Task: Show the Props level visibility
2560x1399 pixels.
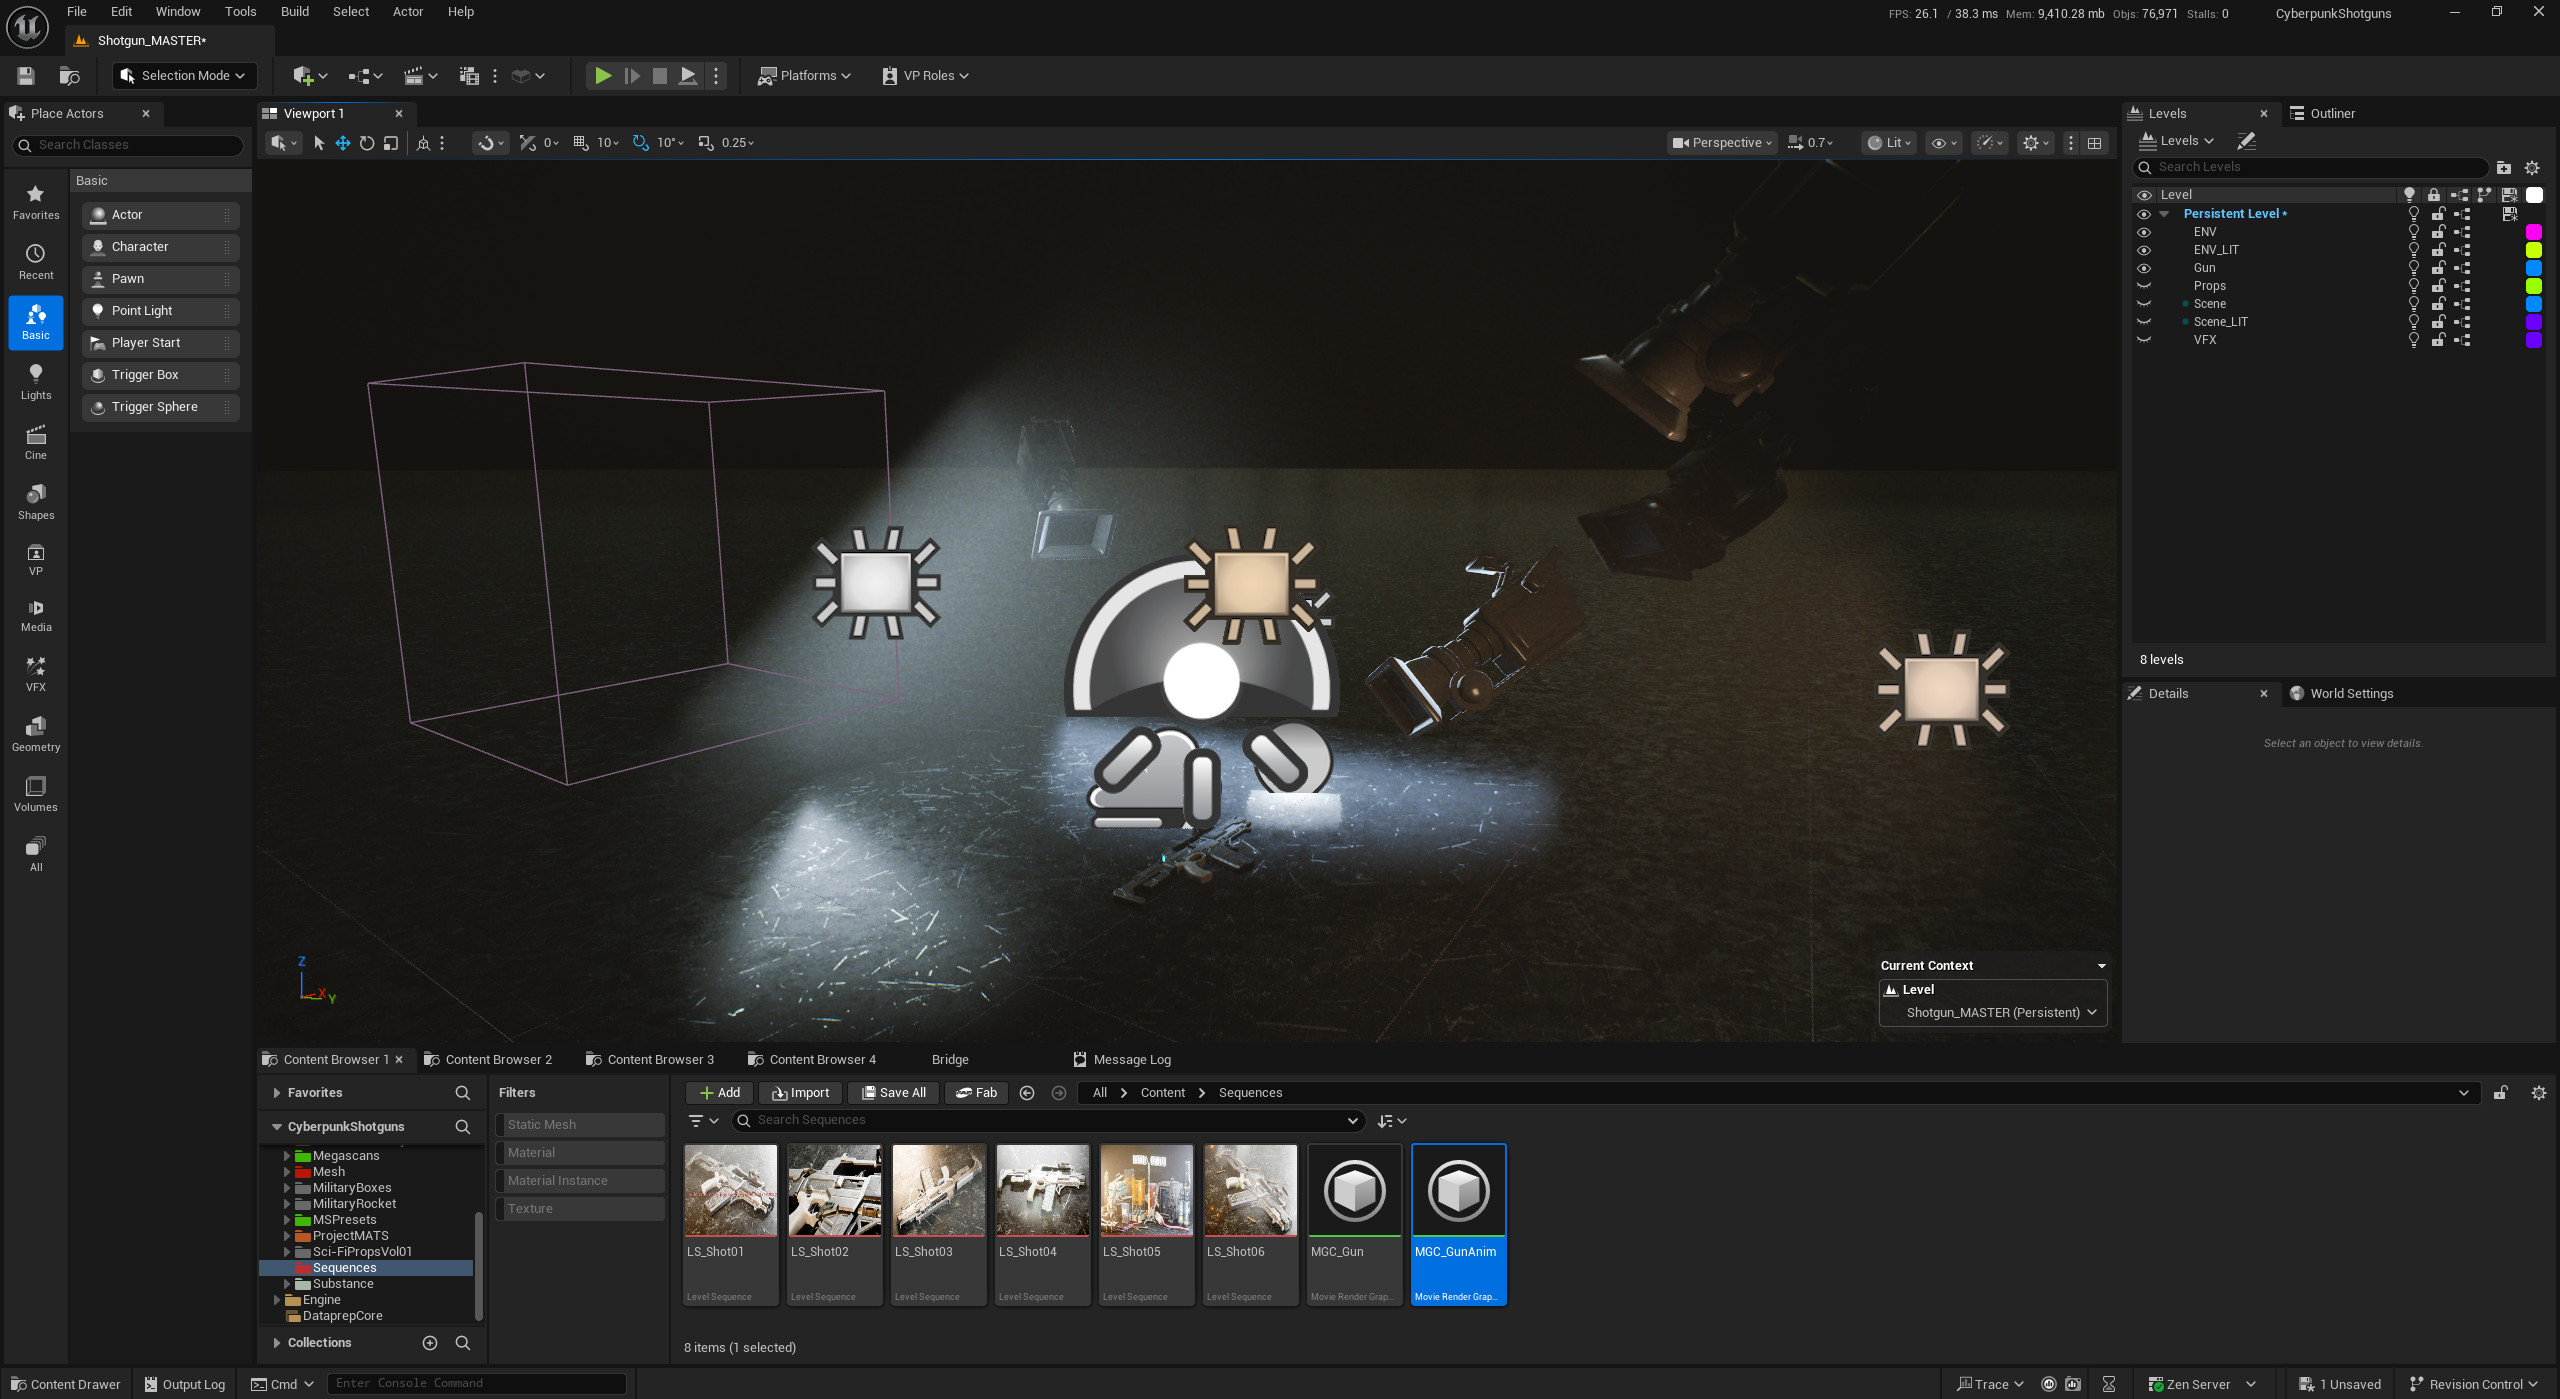Action: (x=2144, y=285)
